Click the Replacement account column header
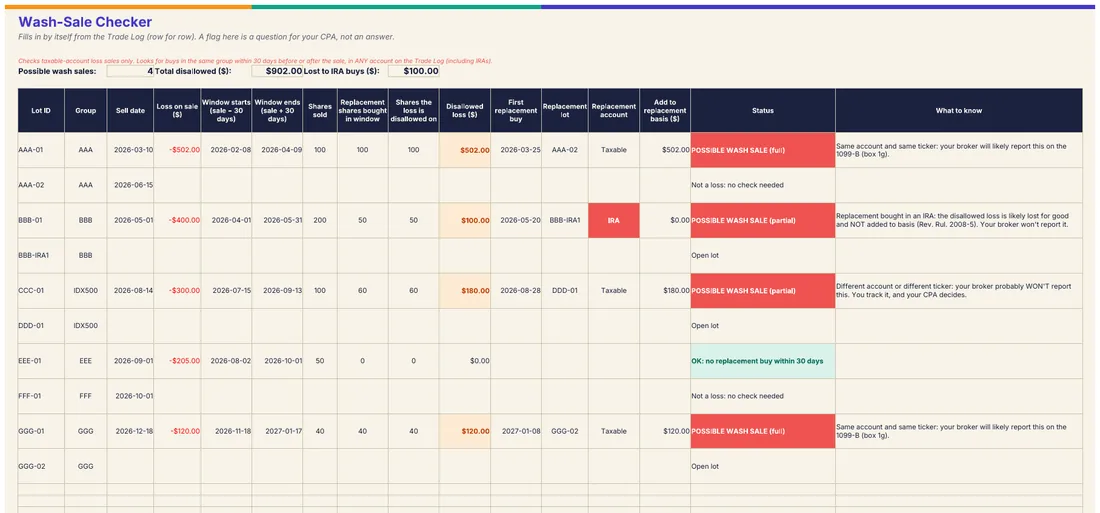Screen dimensions: 1100x513 (x=614, y=110)
